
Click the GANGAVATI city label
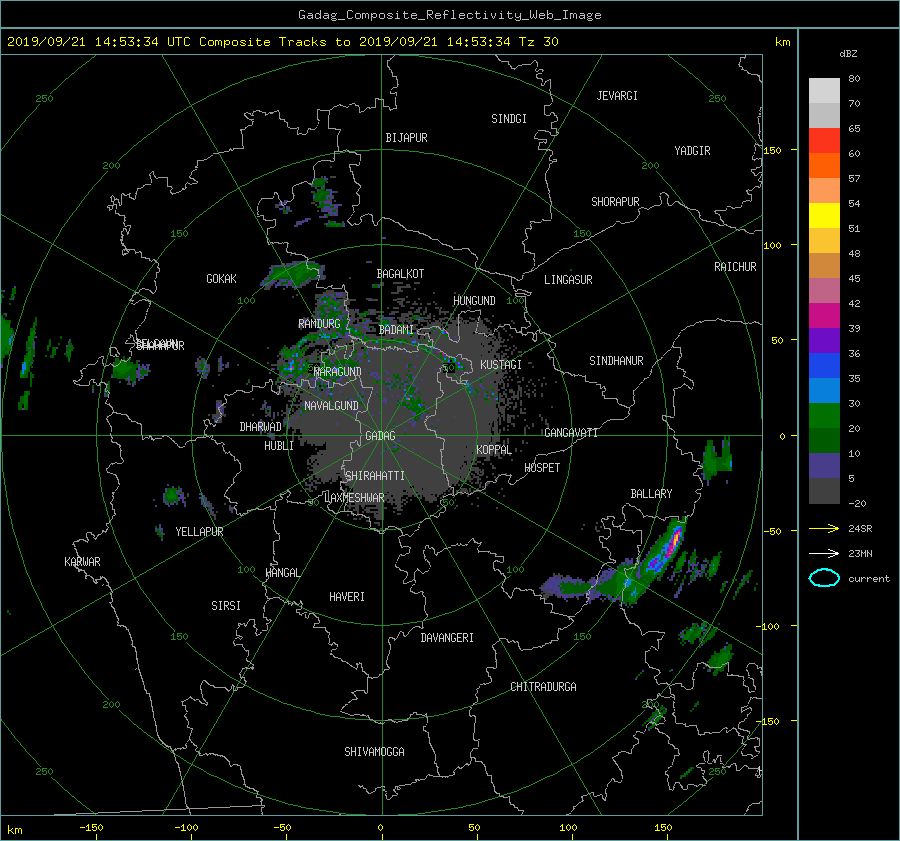click(x=571, y=432)
